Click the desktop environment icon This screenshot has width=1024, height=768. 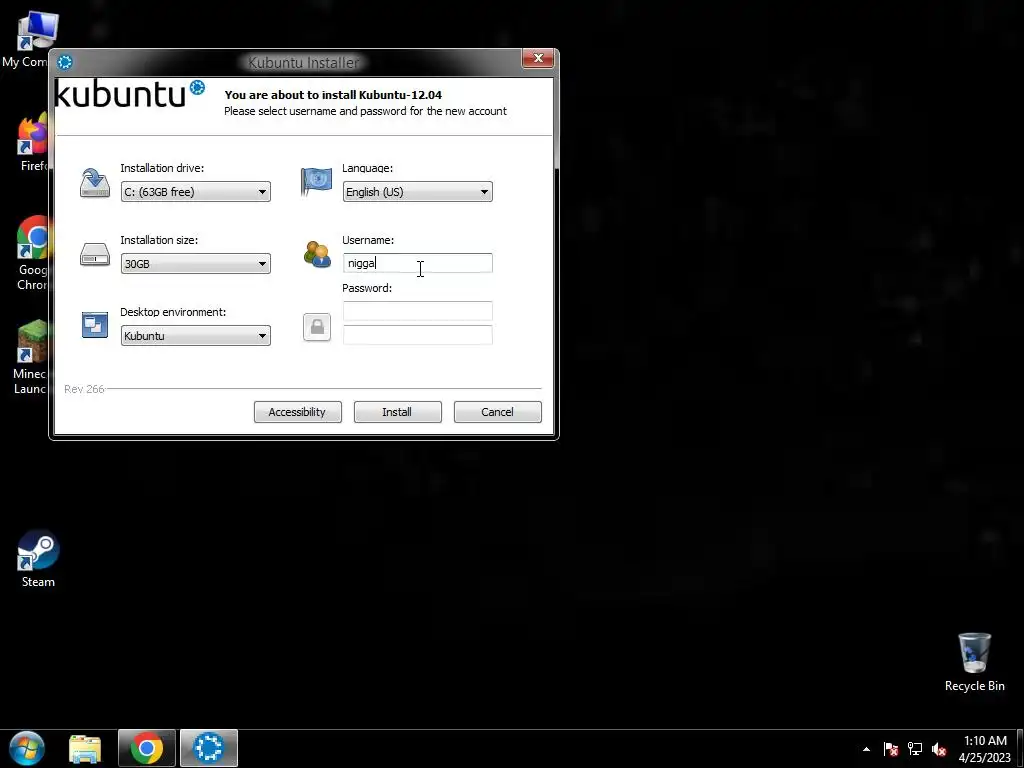pos(95,325)
